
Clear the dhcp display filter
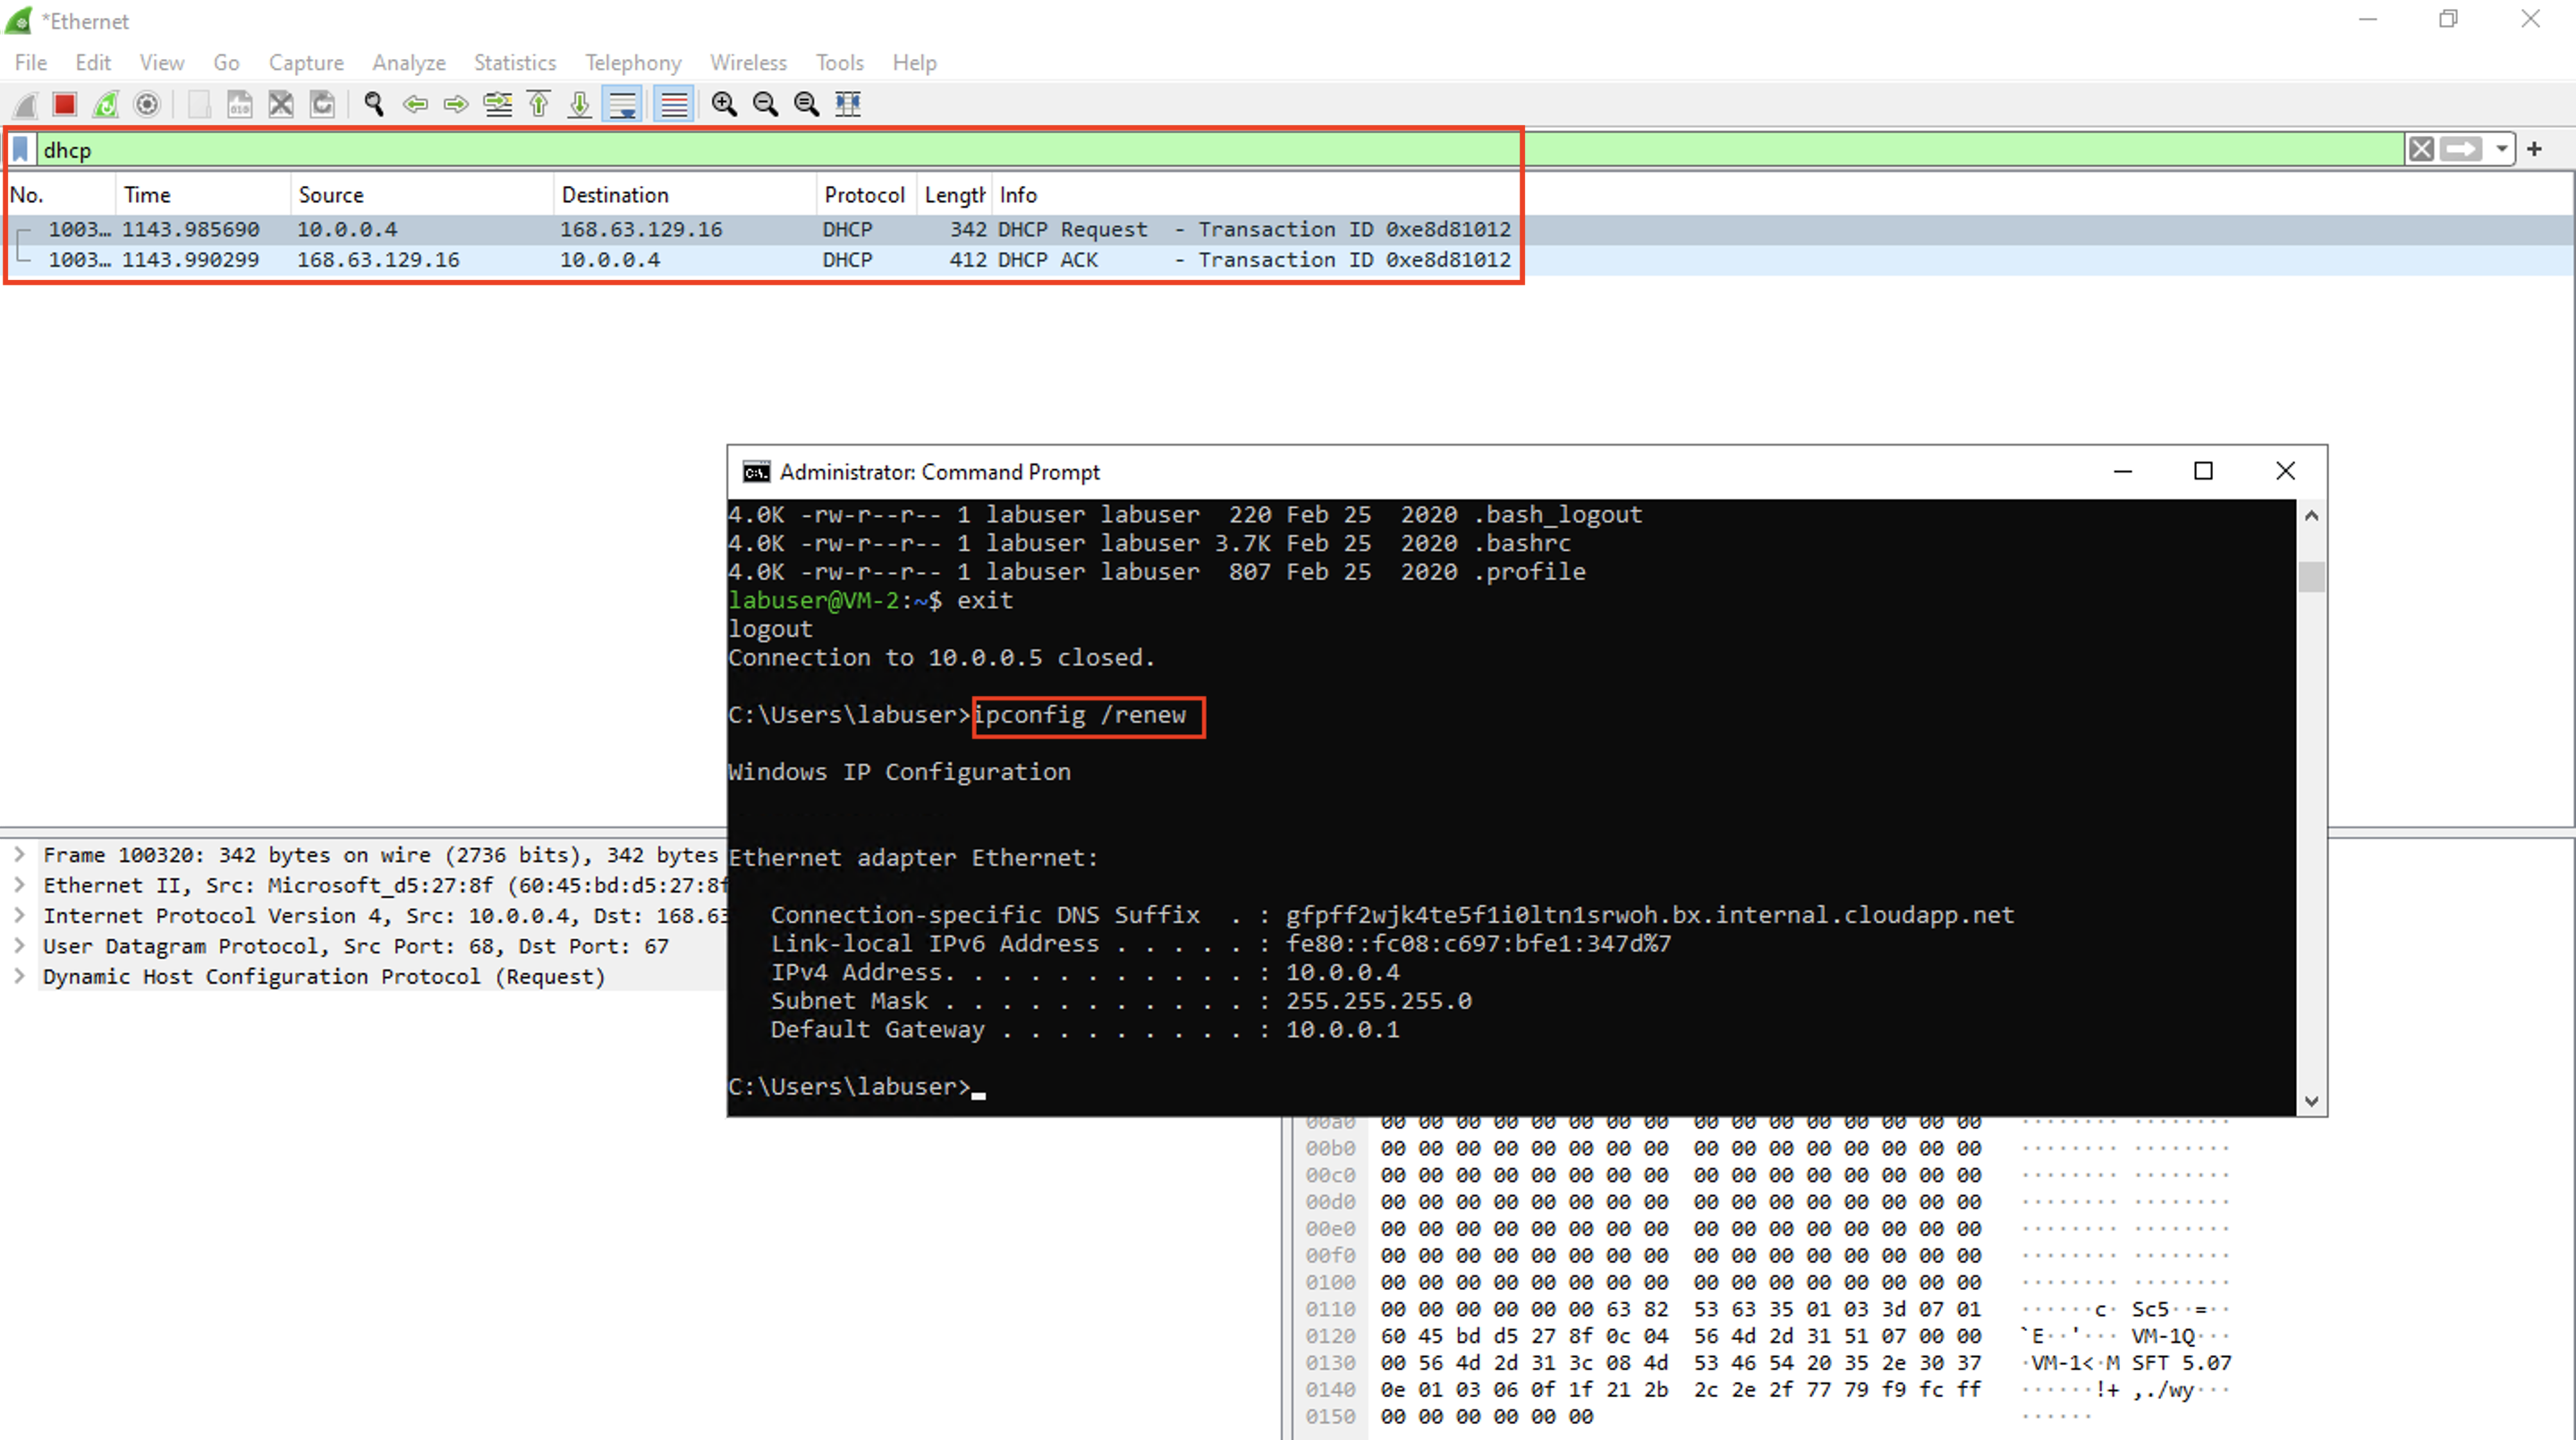coord(2421,149)
